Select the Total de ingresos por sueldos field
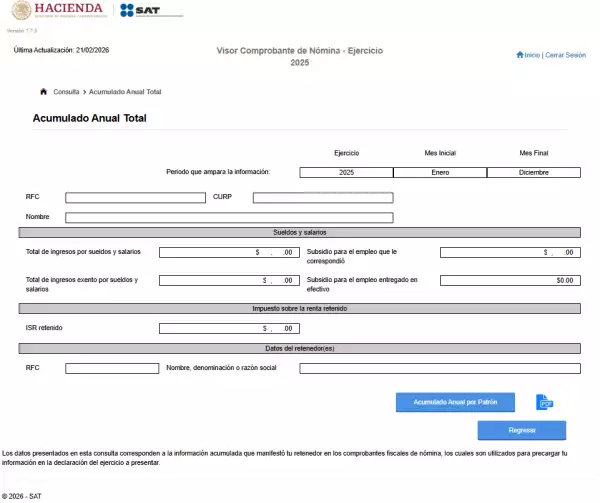600x503 pixels. point(229,252)
